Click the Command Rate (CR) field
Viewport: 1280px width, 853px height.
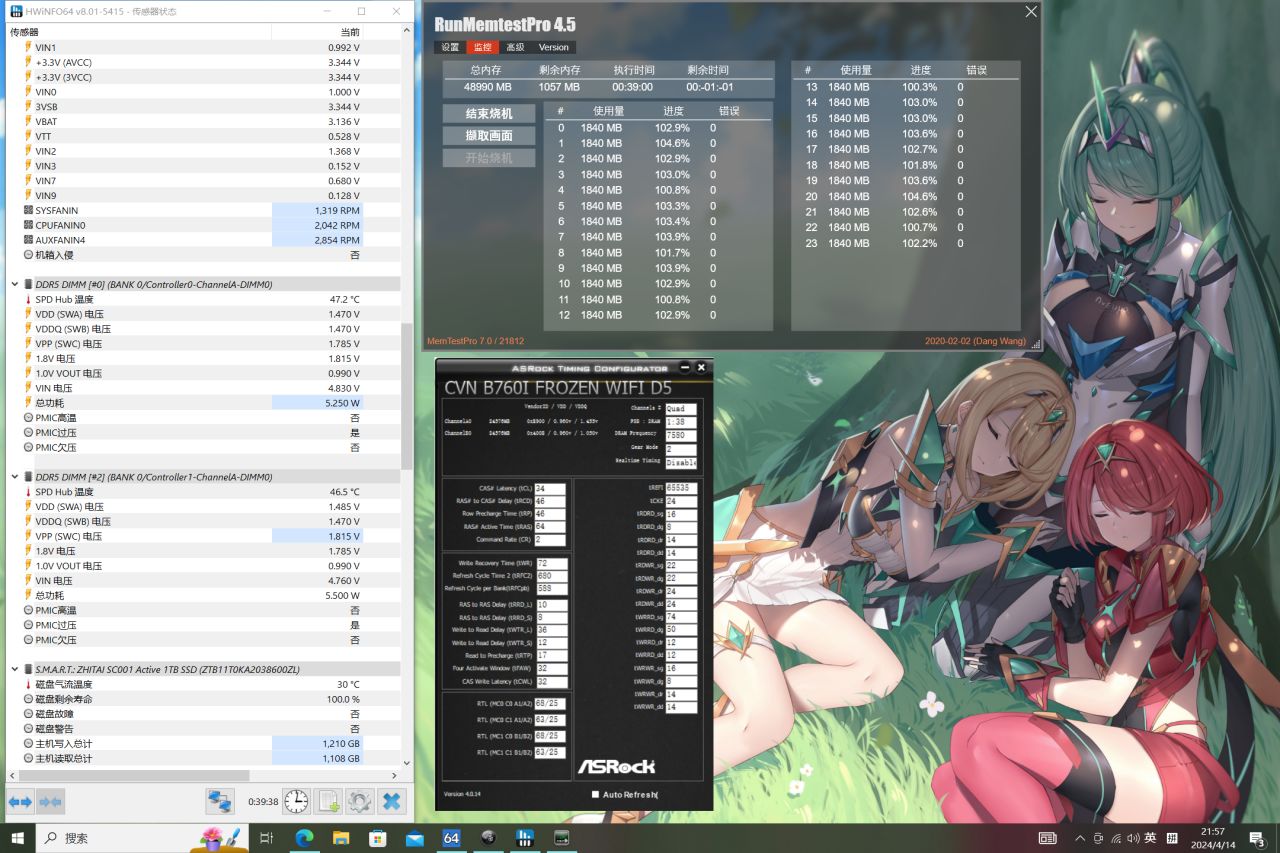pyautogui.click(x=551, y=540)
